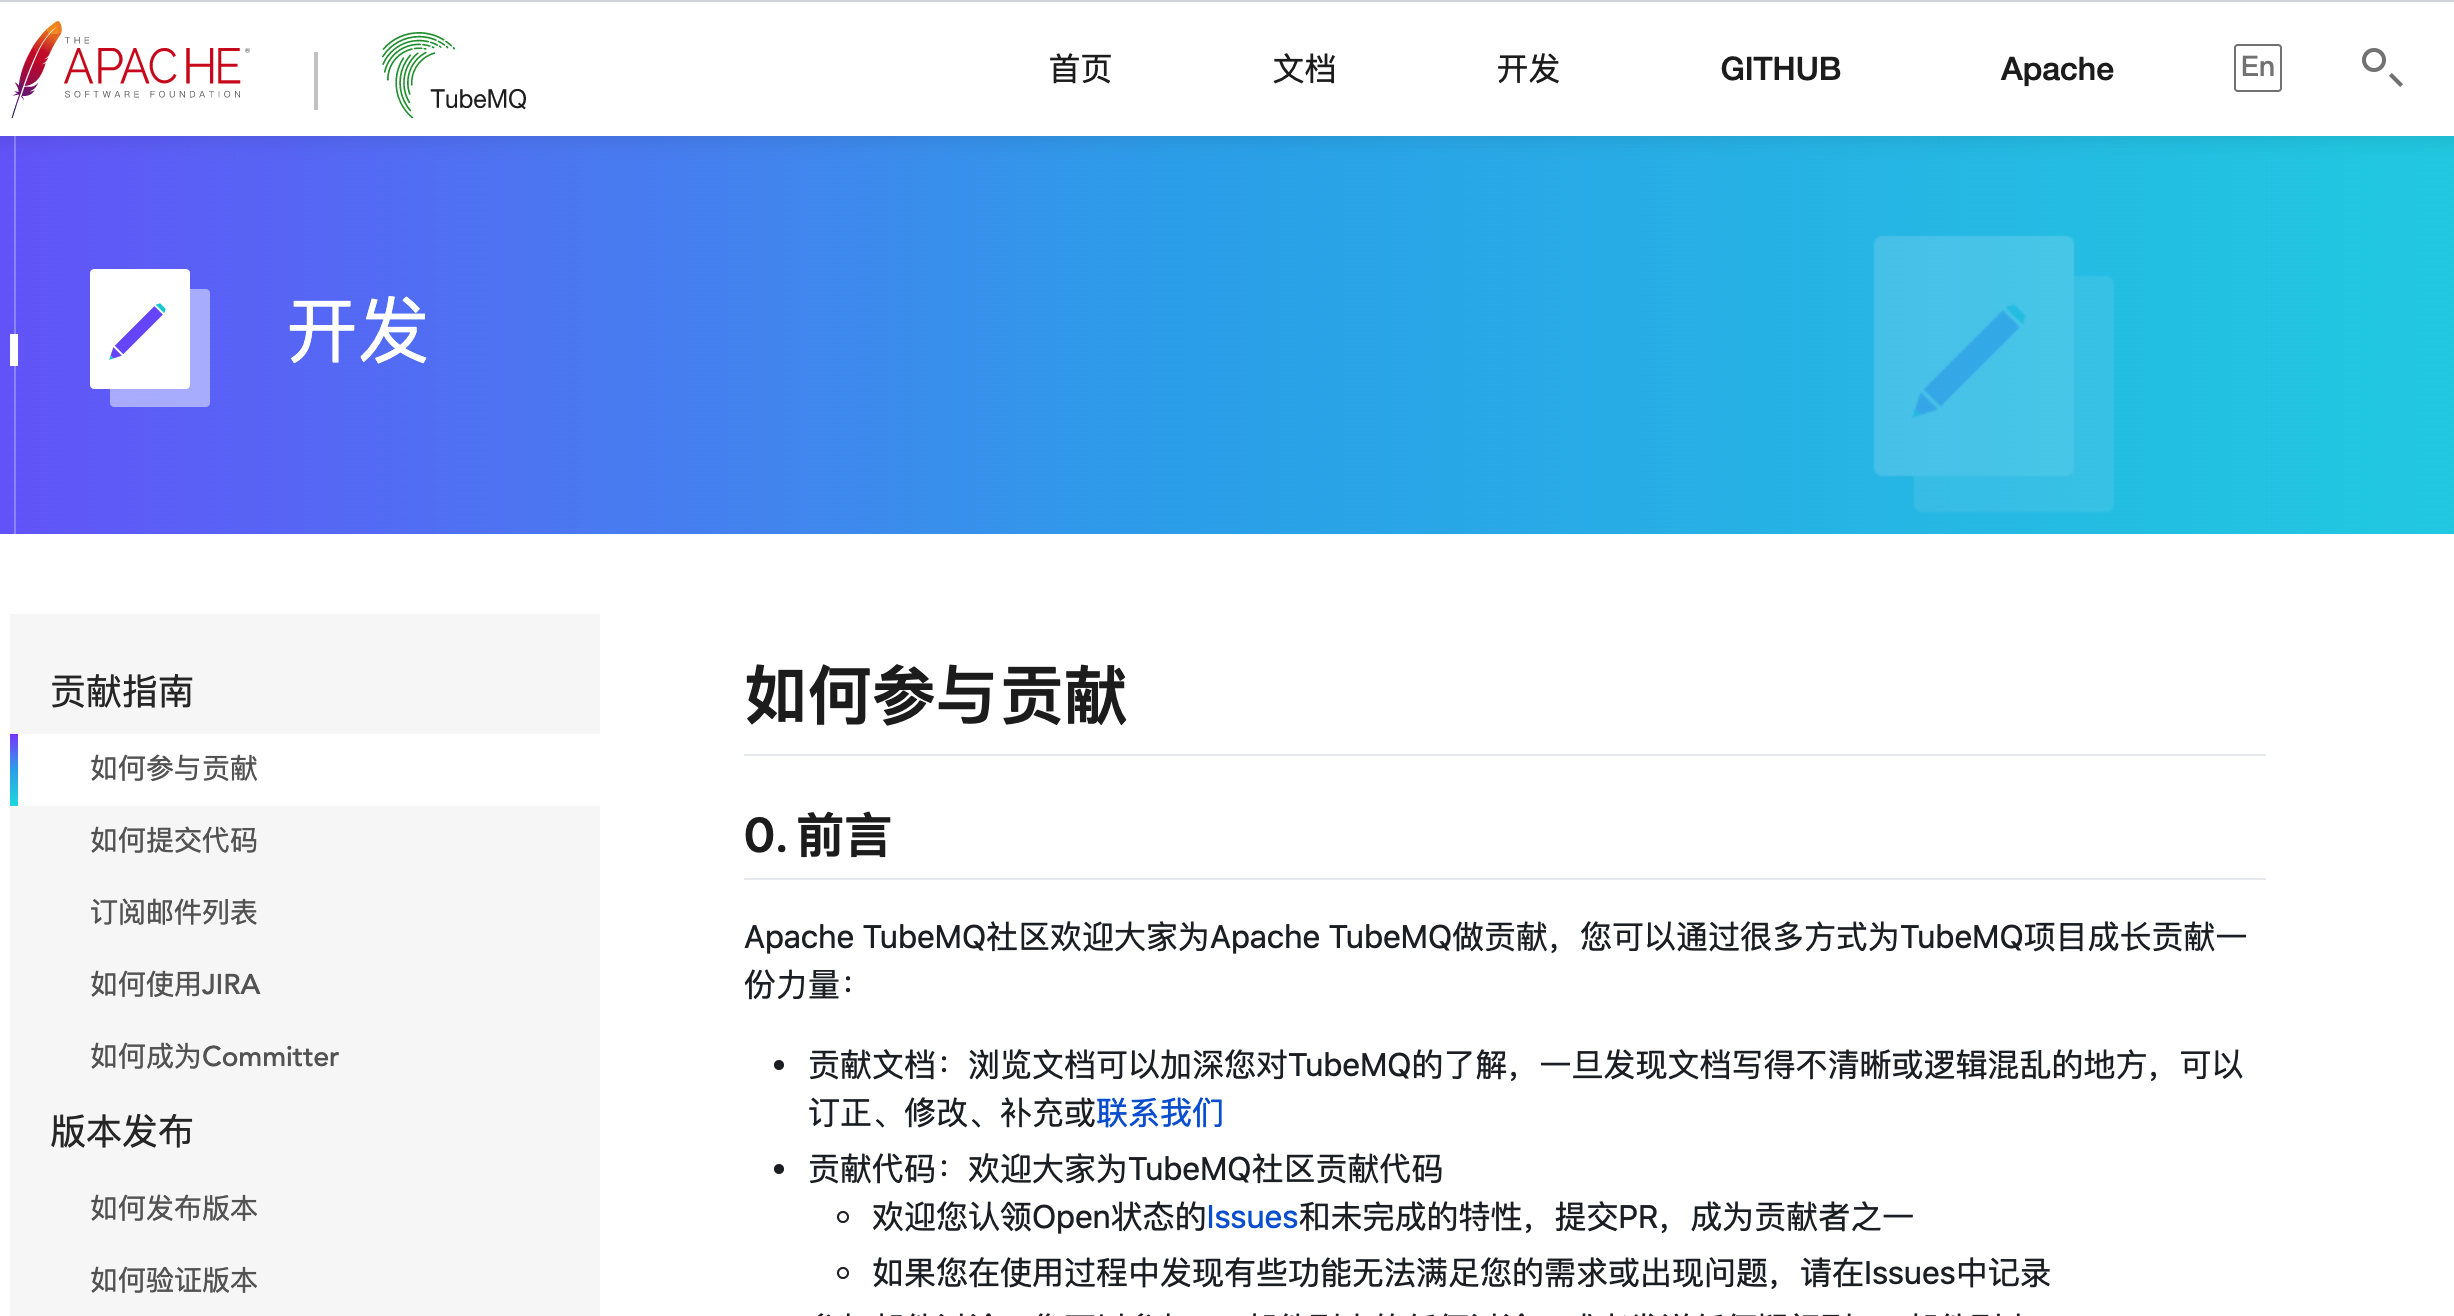The height and width of the screenshot is (1316, 2454).
Task: Switch language with the En button
Action: click(2257, 68)
